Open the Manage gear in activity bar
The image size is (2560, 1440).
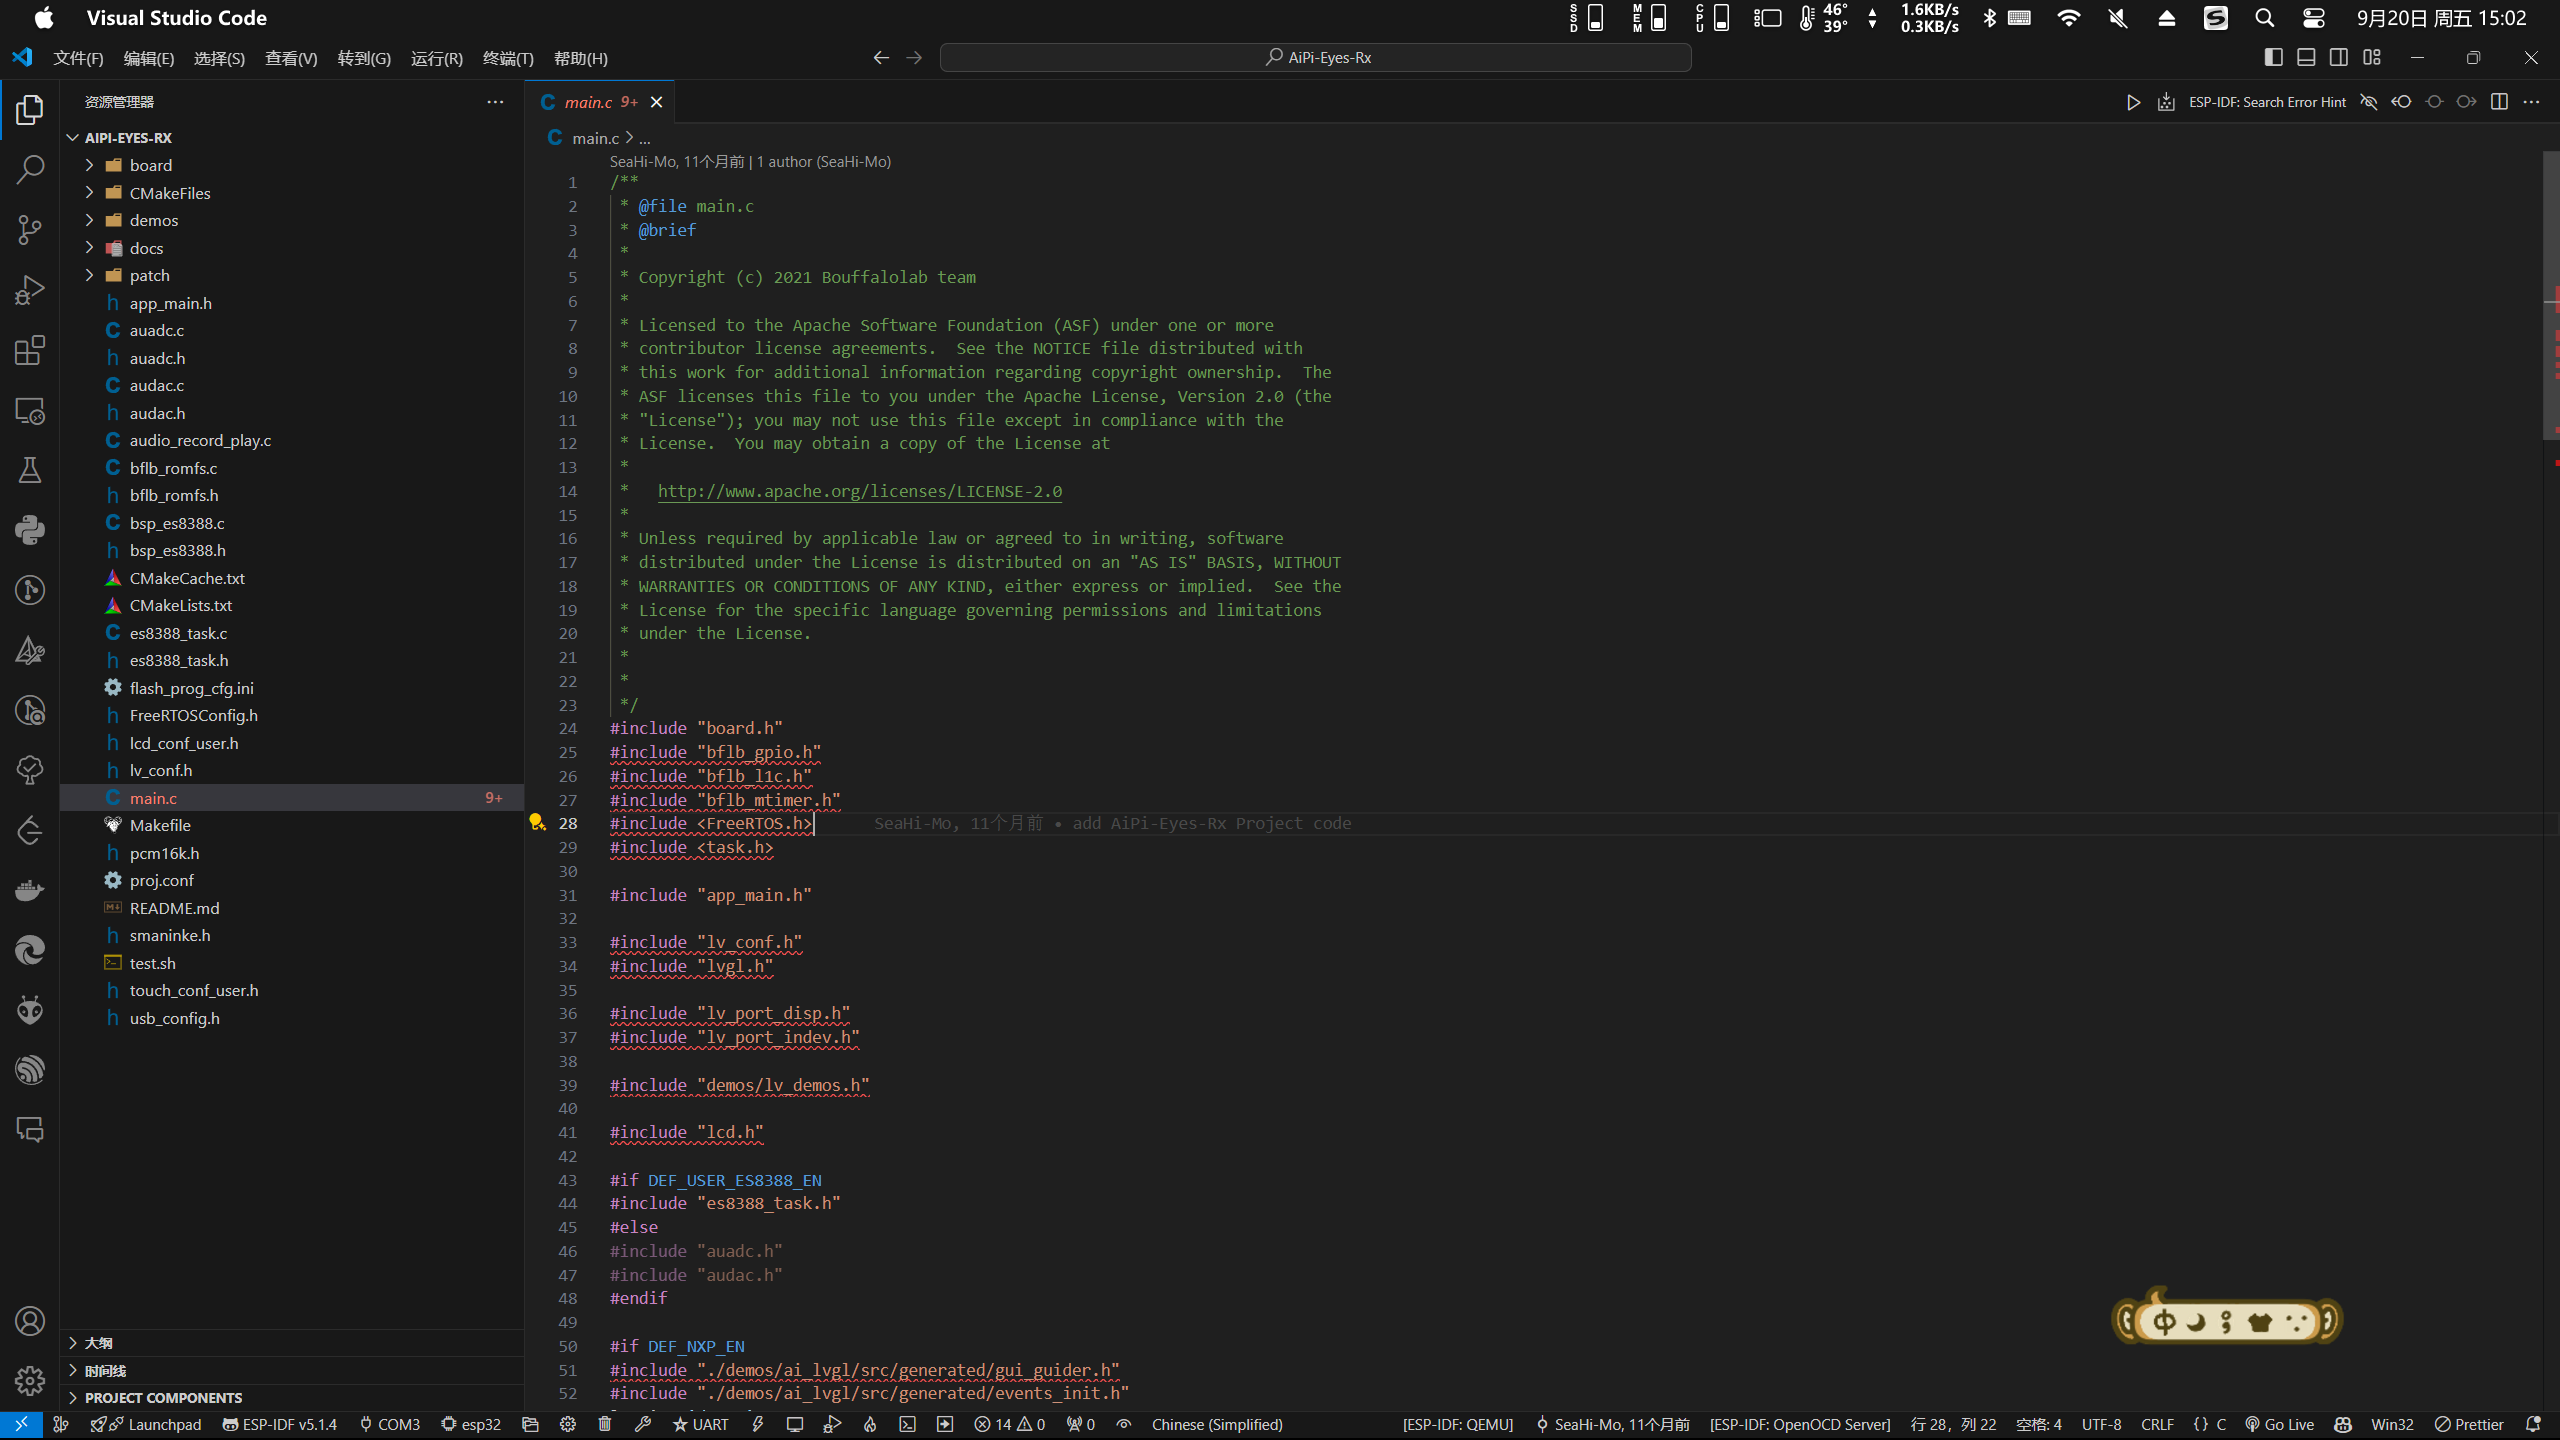pyautogui.click(x=30, y=1381)
